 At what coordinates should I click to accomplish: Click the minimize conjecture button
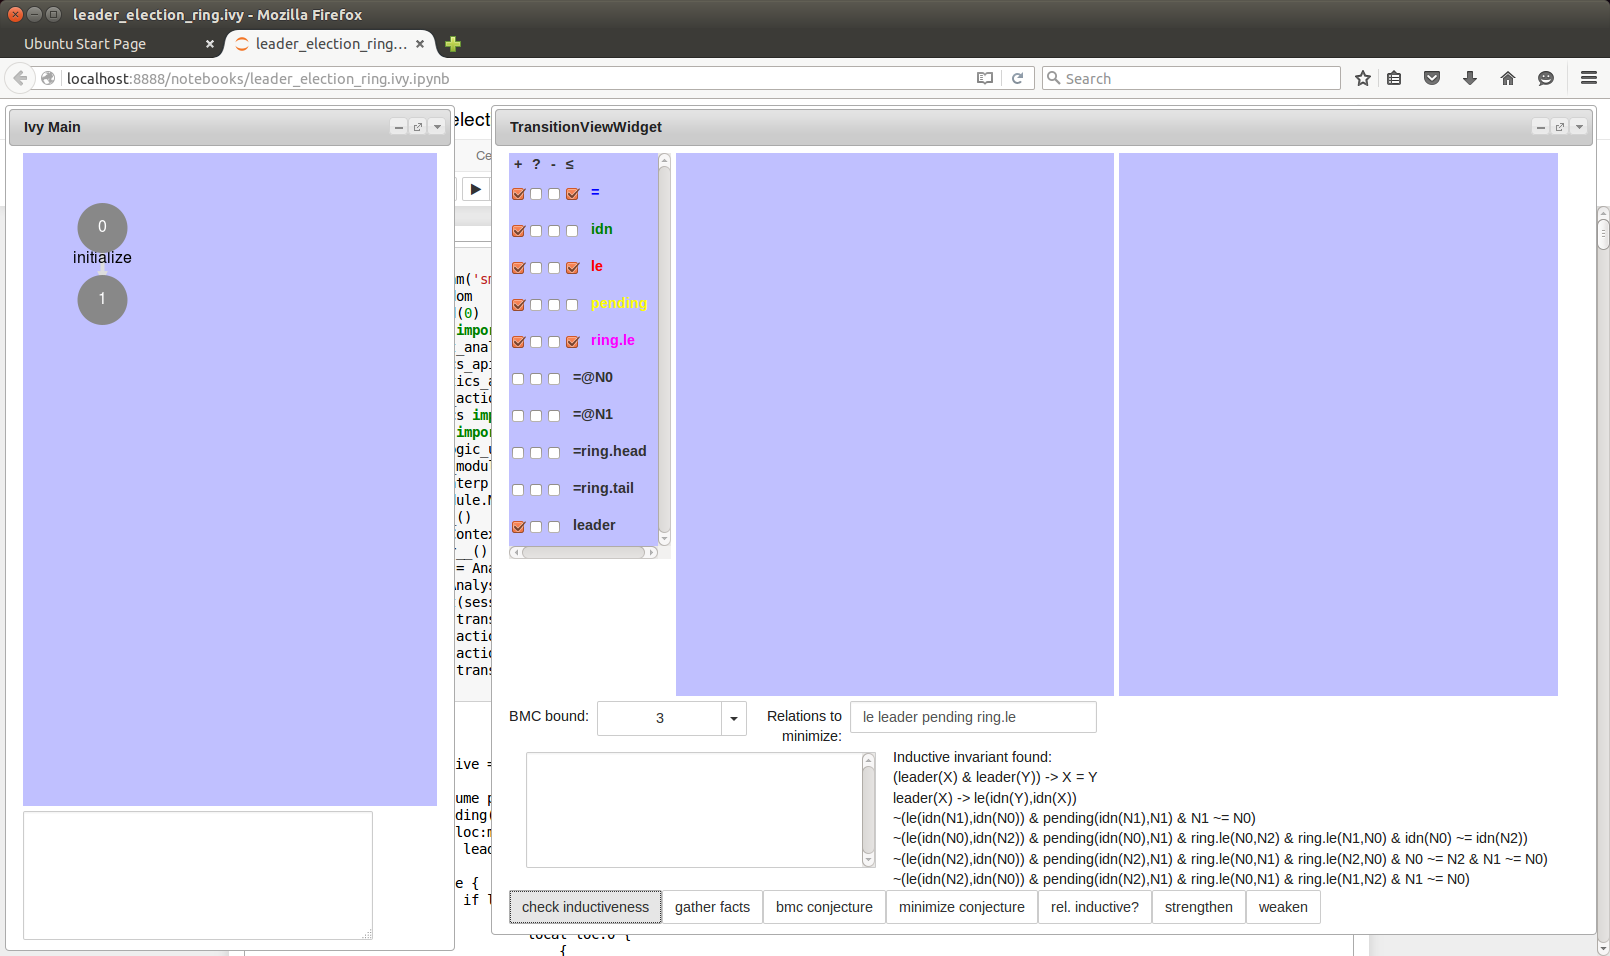click(x=961, y=907)
